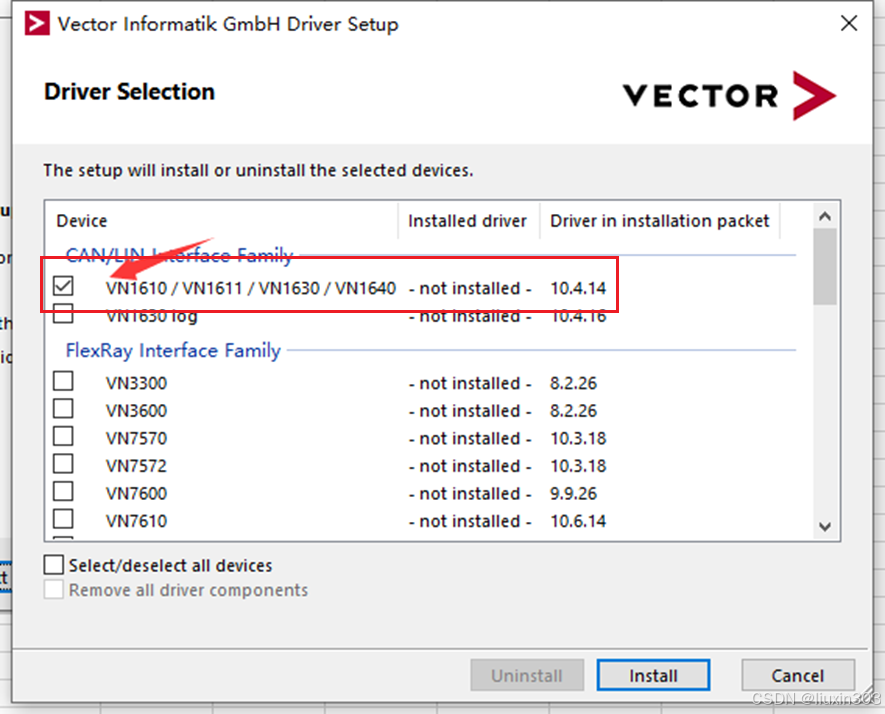Select the VN7610 checkbox

coord(63,519)
